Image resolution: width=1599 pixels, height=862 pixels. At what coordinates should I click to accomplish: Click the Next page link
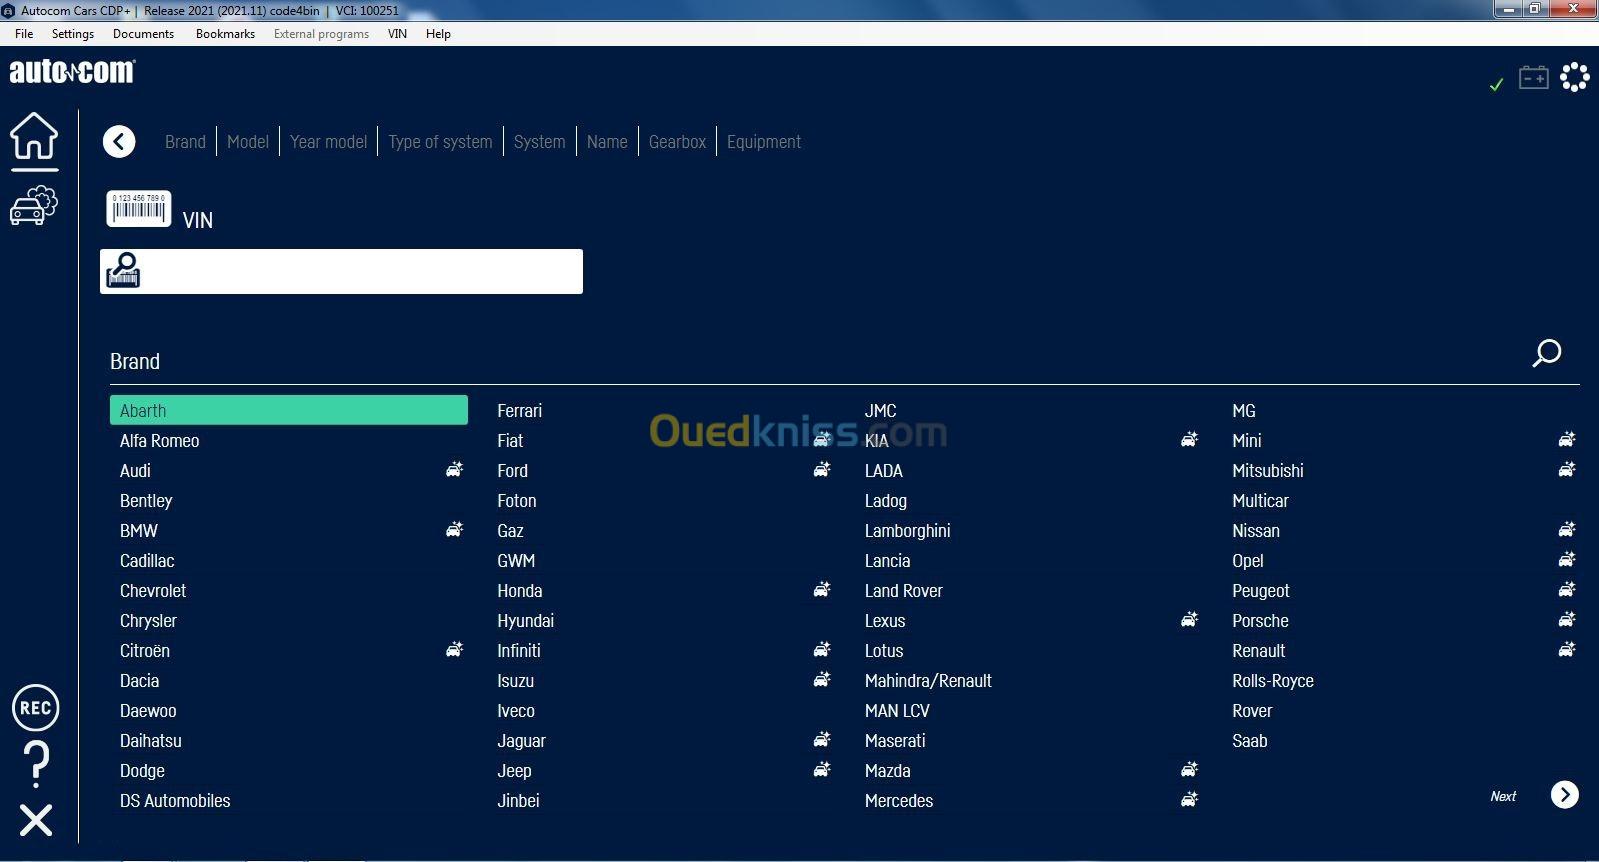tap(1503, 796)
